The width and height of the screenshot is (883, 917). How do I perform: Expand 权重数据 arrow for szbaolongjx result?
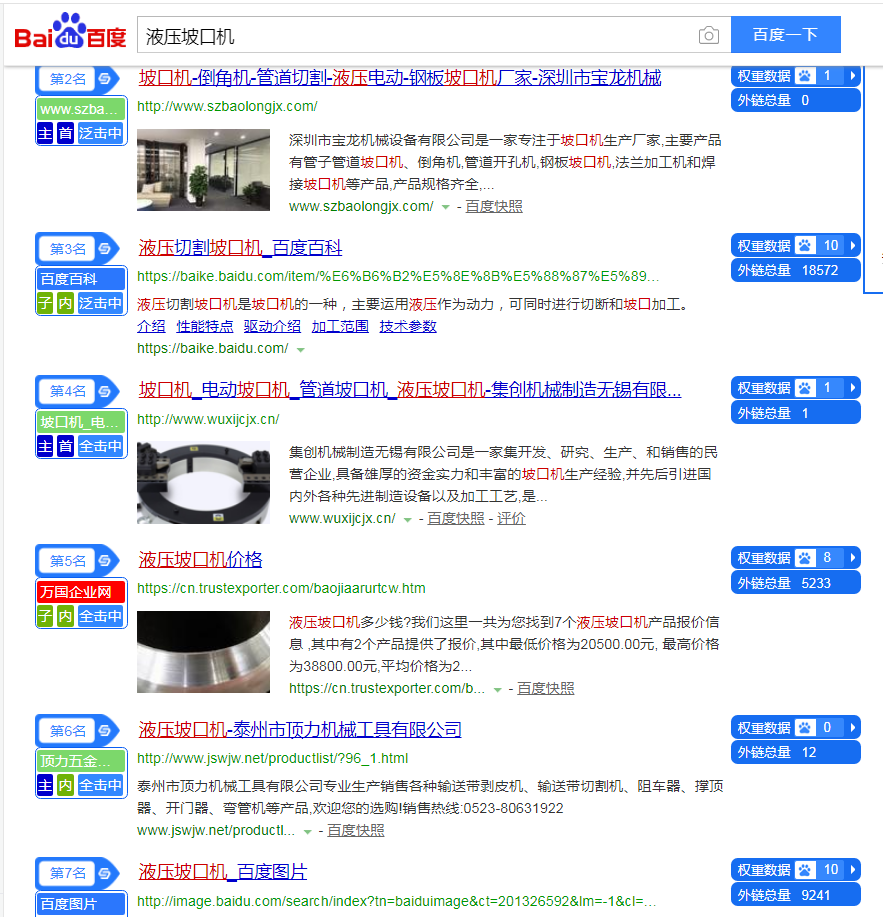(x=853, y=76)
